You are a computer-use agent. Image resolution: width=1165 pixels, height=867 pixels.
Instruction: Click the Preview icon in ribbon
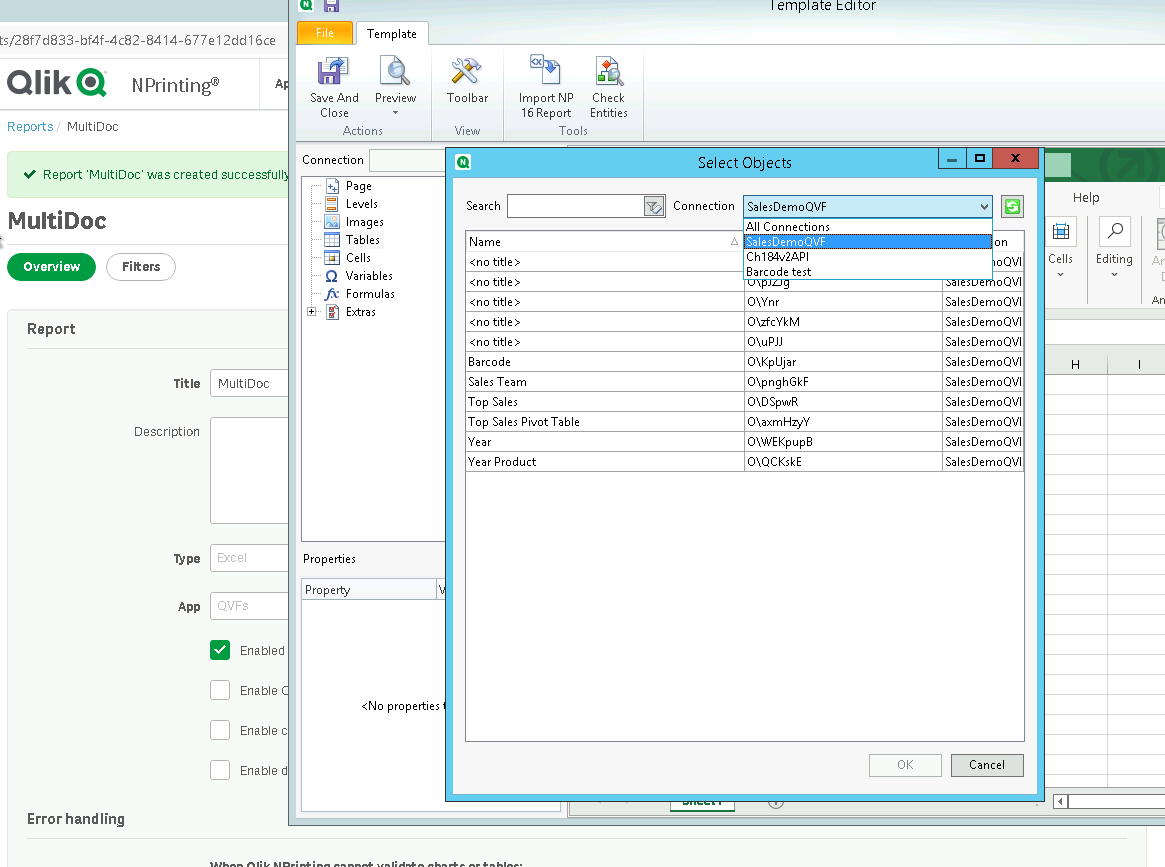tap(395, 72)
